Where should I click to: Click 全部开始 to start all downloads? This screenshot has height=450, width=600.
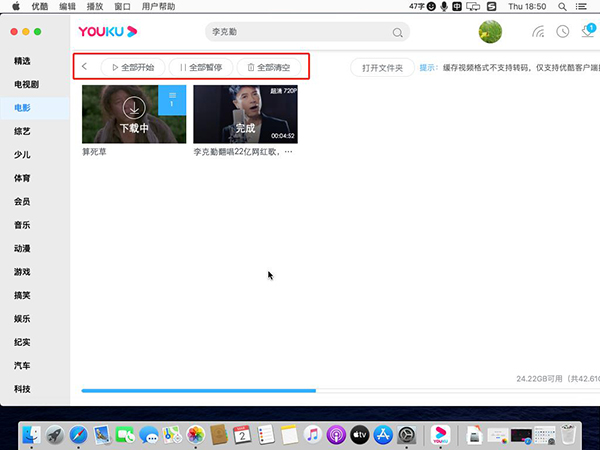coord(132,67)
